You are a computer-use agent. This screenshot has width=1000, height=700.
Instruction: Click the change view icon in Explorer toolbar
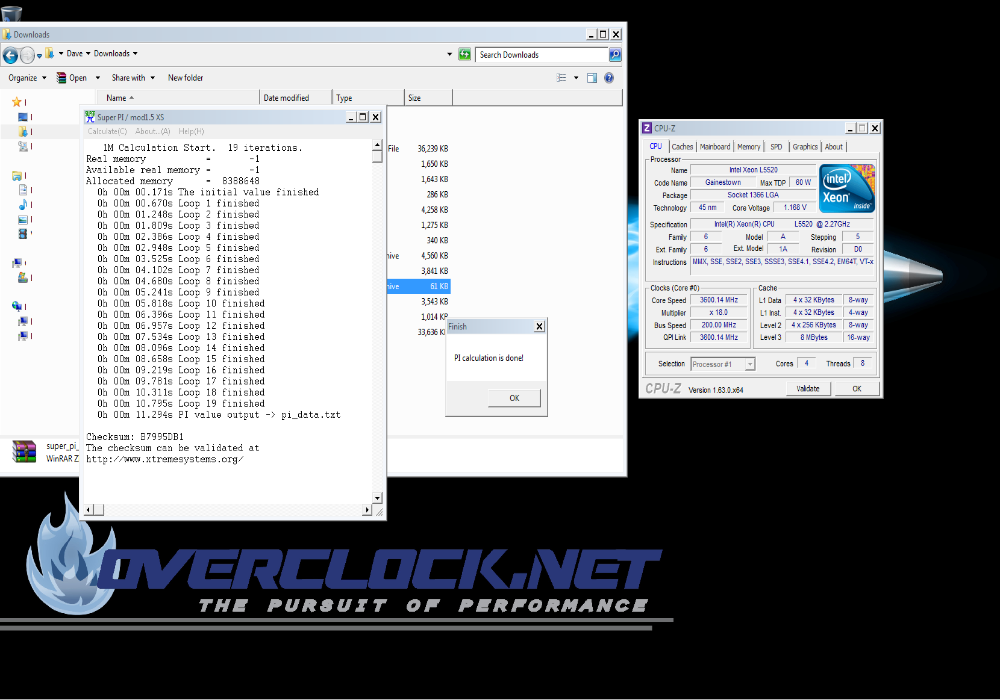click(562, 78)
